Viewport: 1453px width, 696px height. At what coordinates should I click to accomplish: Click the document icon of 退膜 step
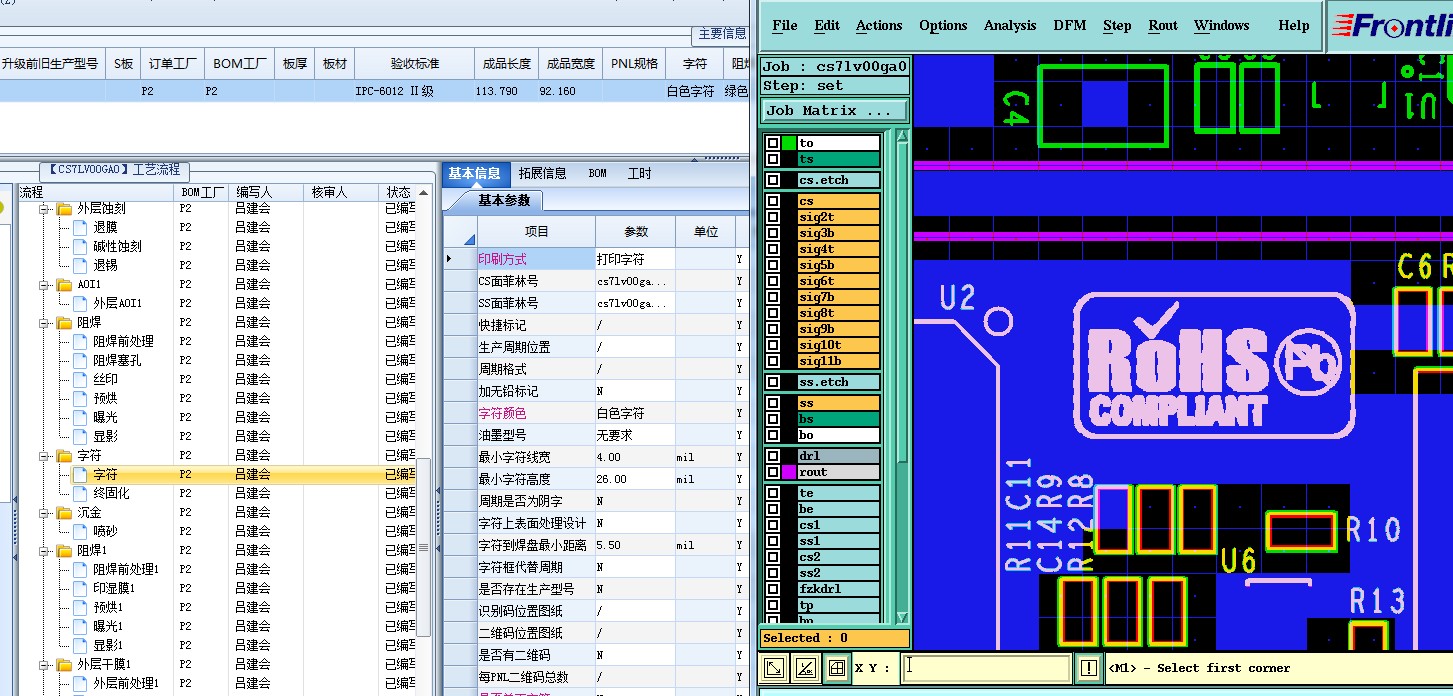(80, 228)
